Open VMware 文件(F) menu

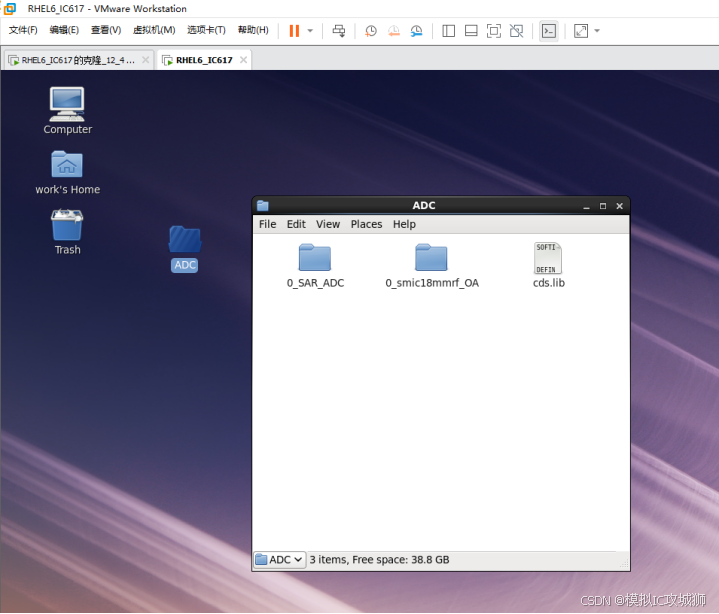point(23,30)
